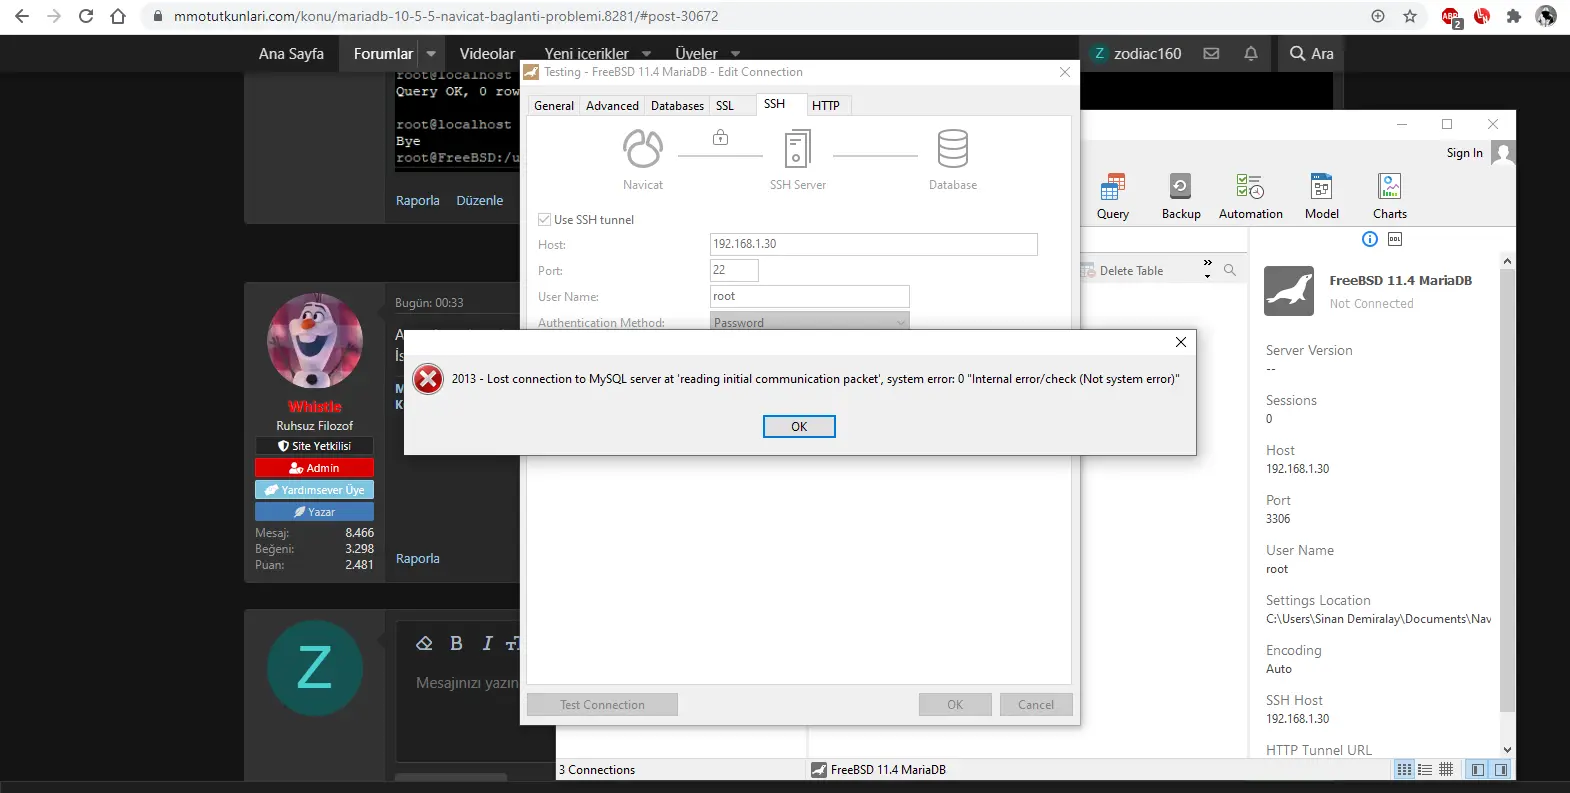Open the Model tool in Navicat

click(1321, 196)
